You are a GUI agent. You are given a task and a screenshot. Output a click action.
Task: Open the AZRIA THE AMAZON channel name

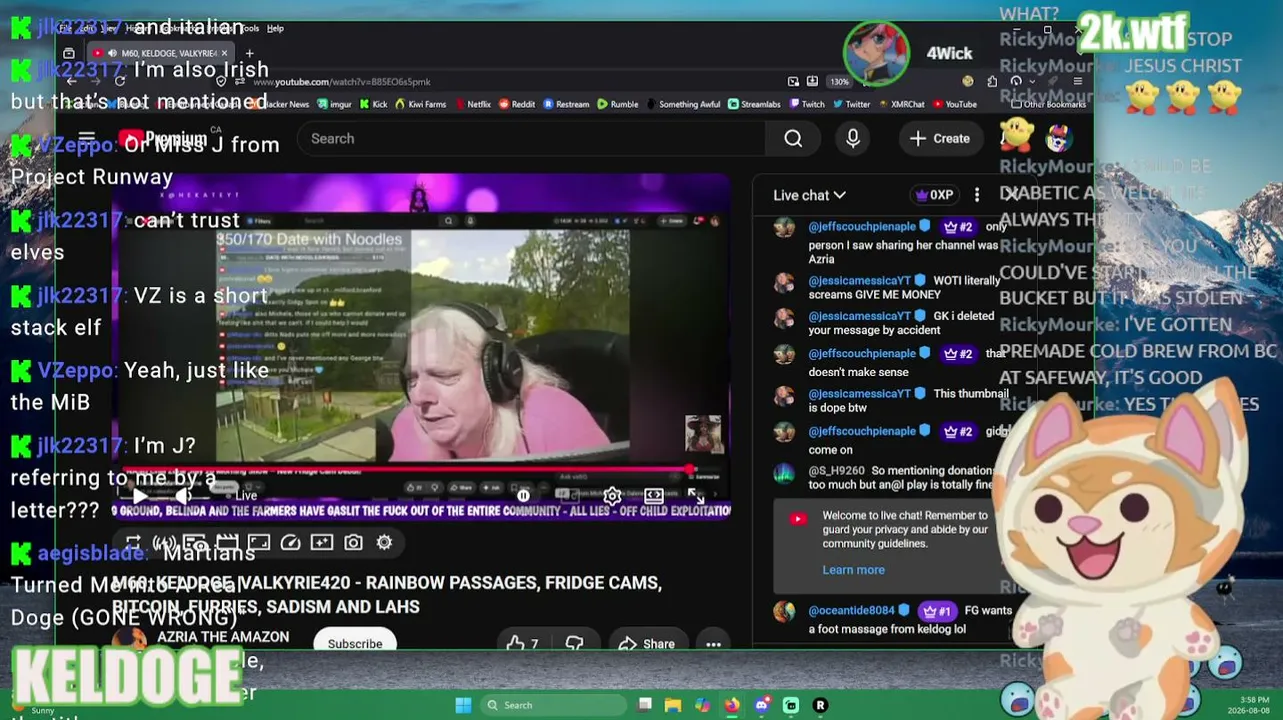[x=223, y=637]
